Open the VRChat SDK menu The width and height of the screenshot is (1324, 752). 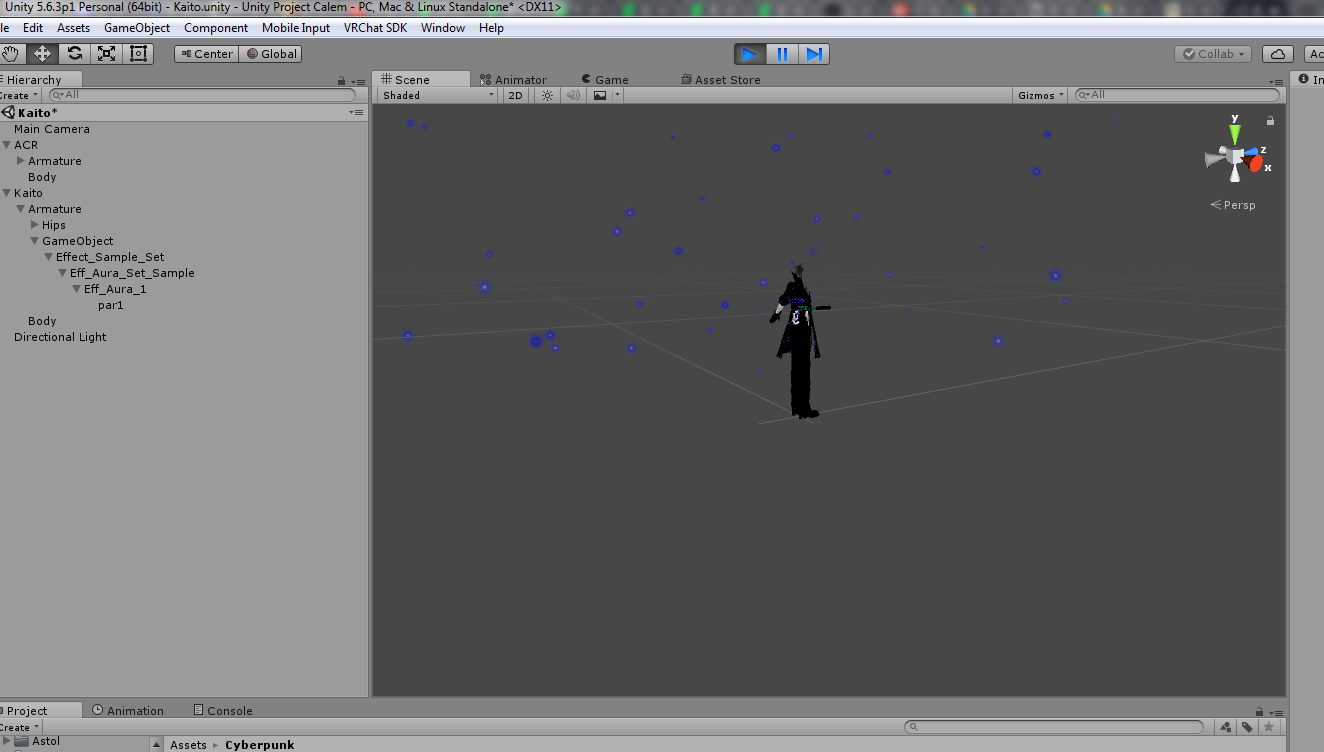tap(376, 27)
